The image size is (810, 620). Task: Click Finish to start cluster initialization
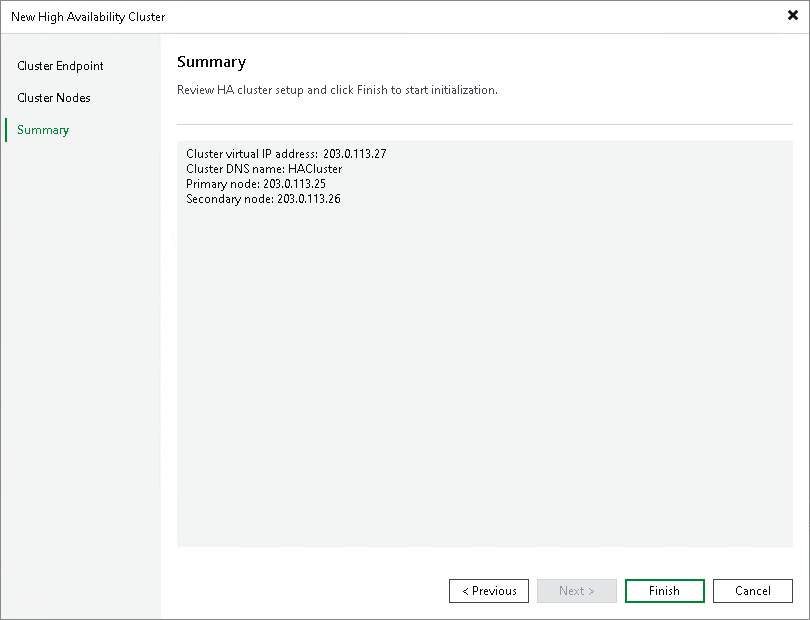[x=664, y=590]
